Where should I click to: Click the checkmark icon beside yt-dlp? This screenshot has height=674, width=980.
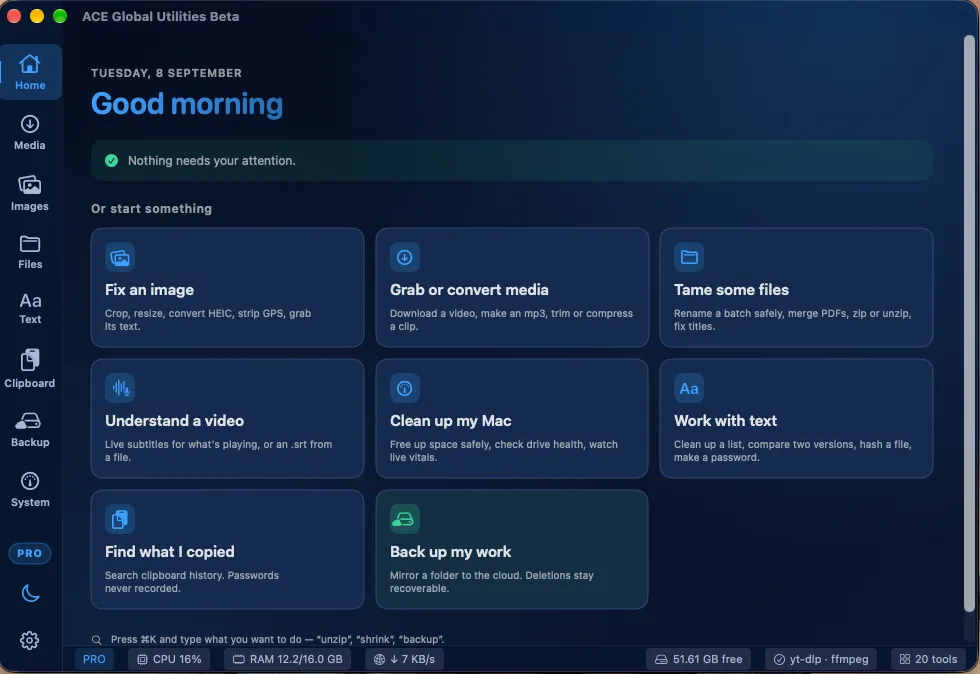(779, 660)
